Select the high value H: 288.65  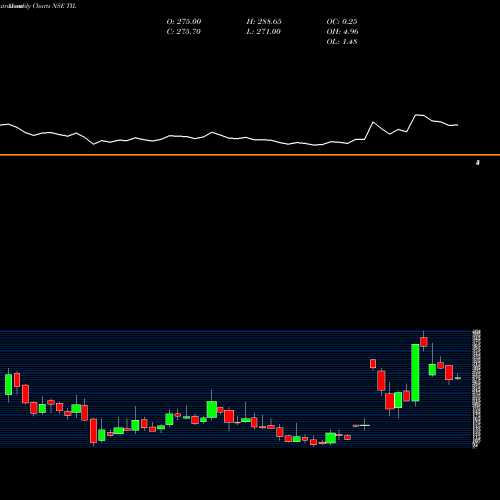click(264, 22)
